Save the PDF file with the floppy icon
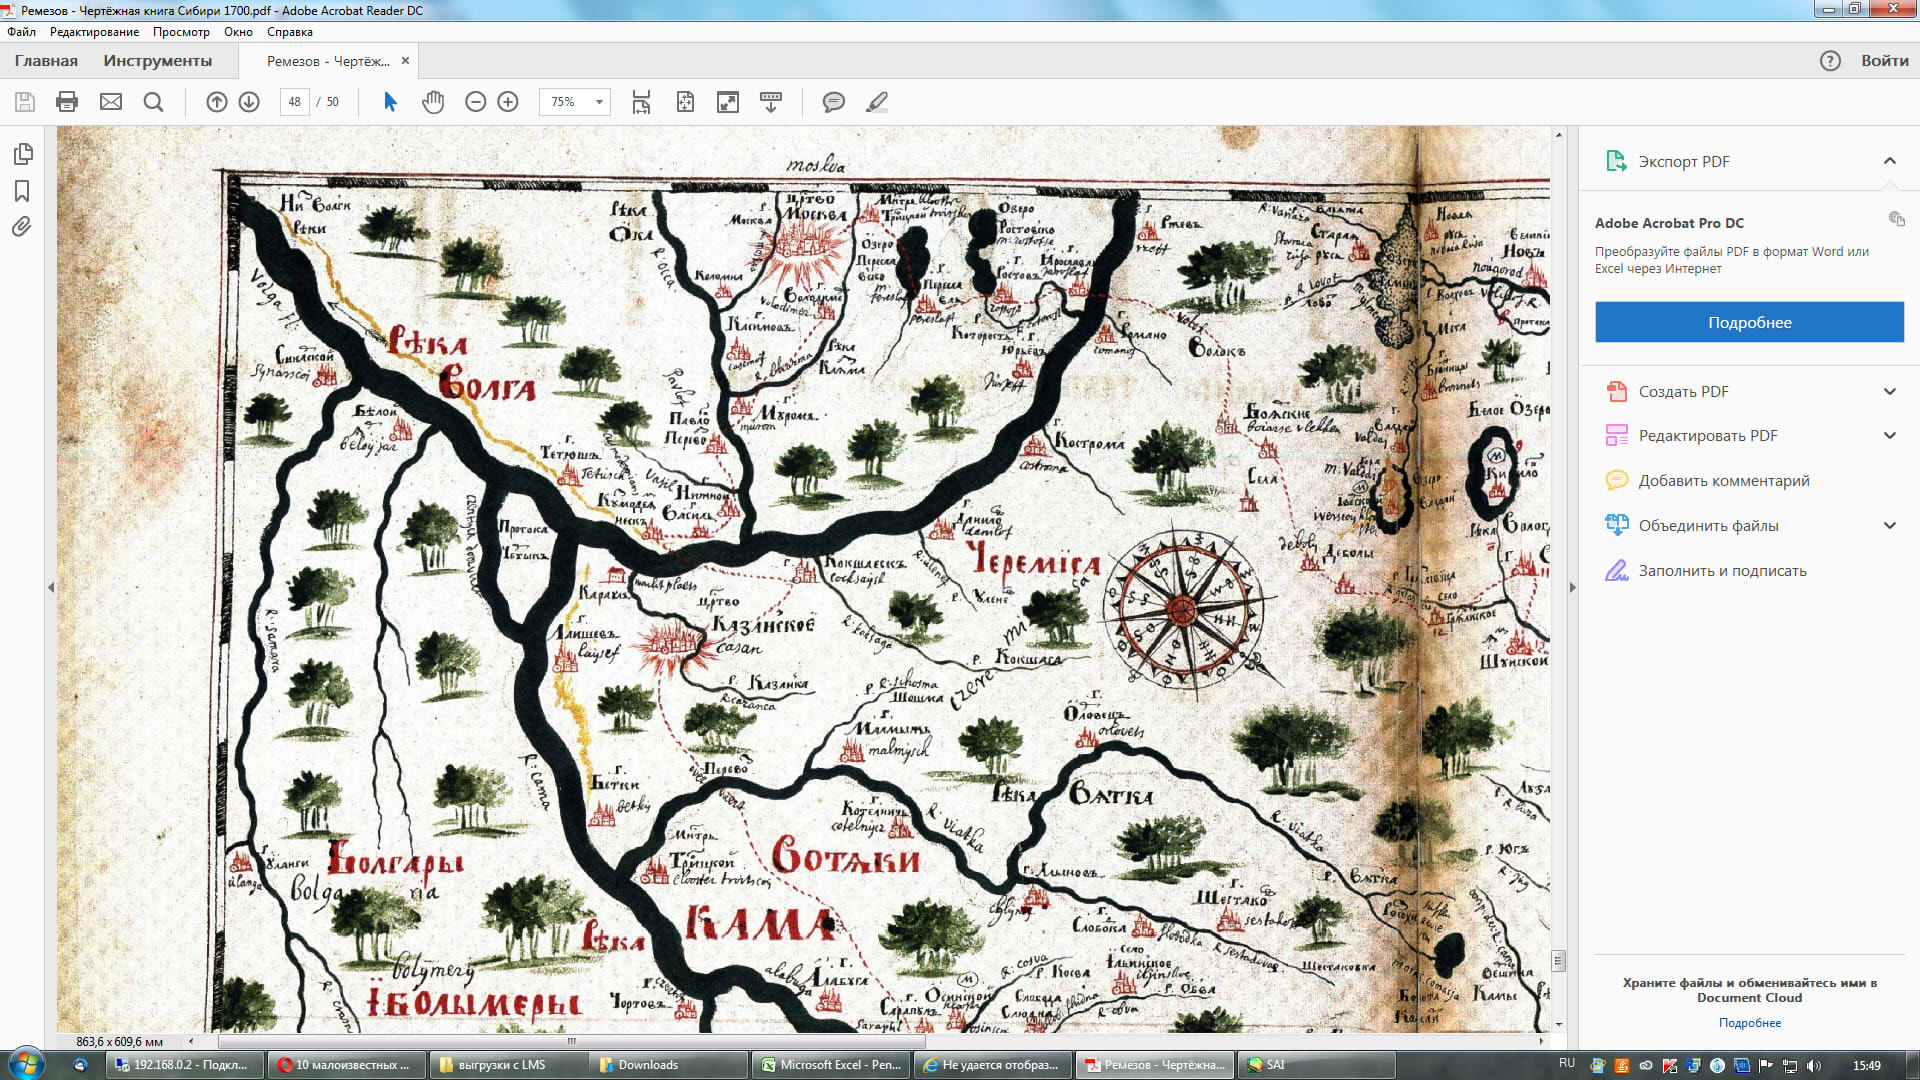 click(25, 102)
